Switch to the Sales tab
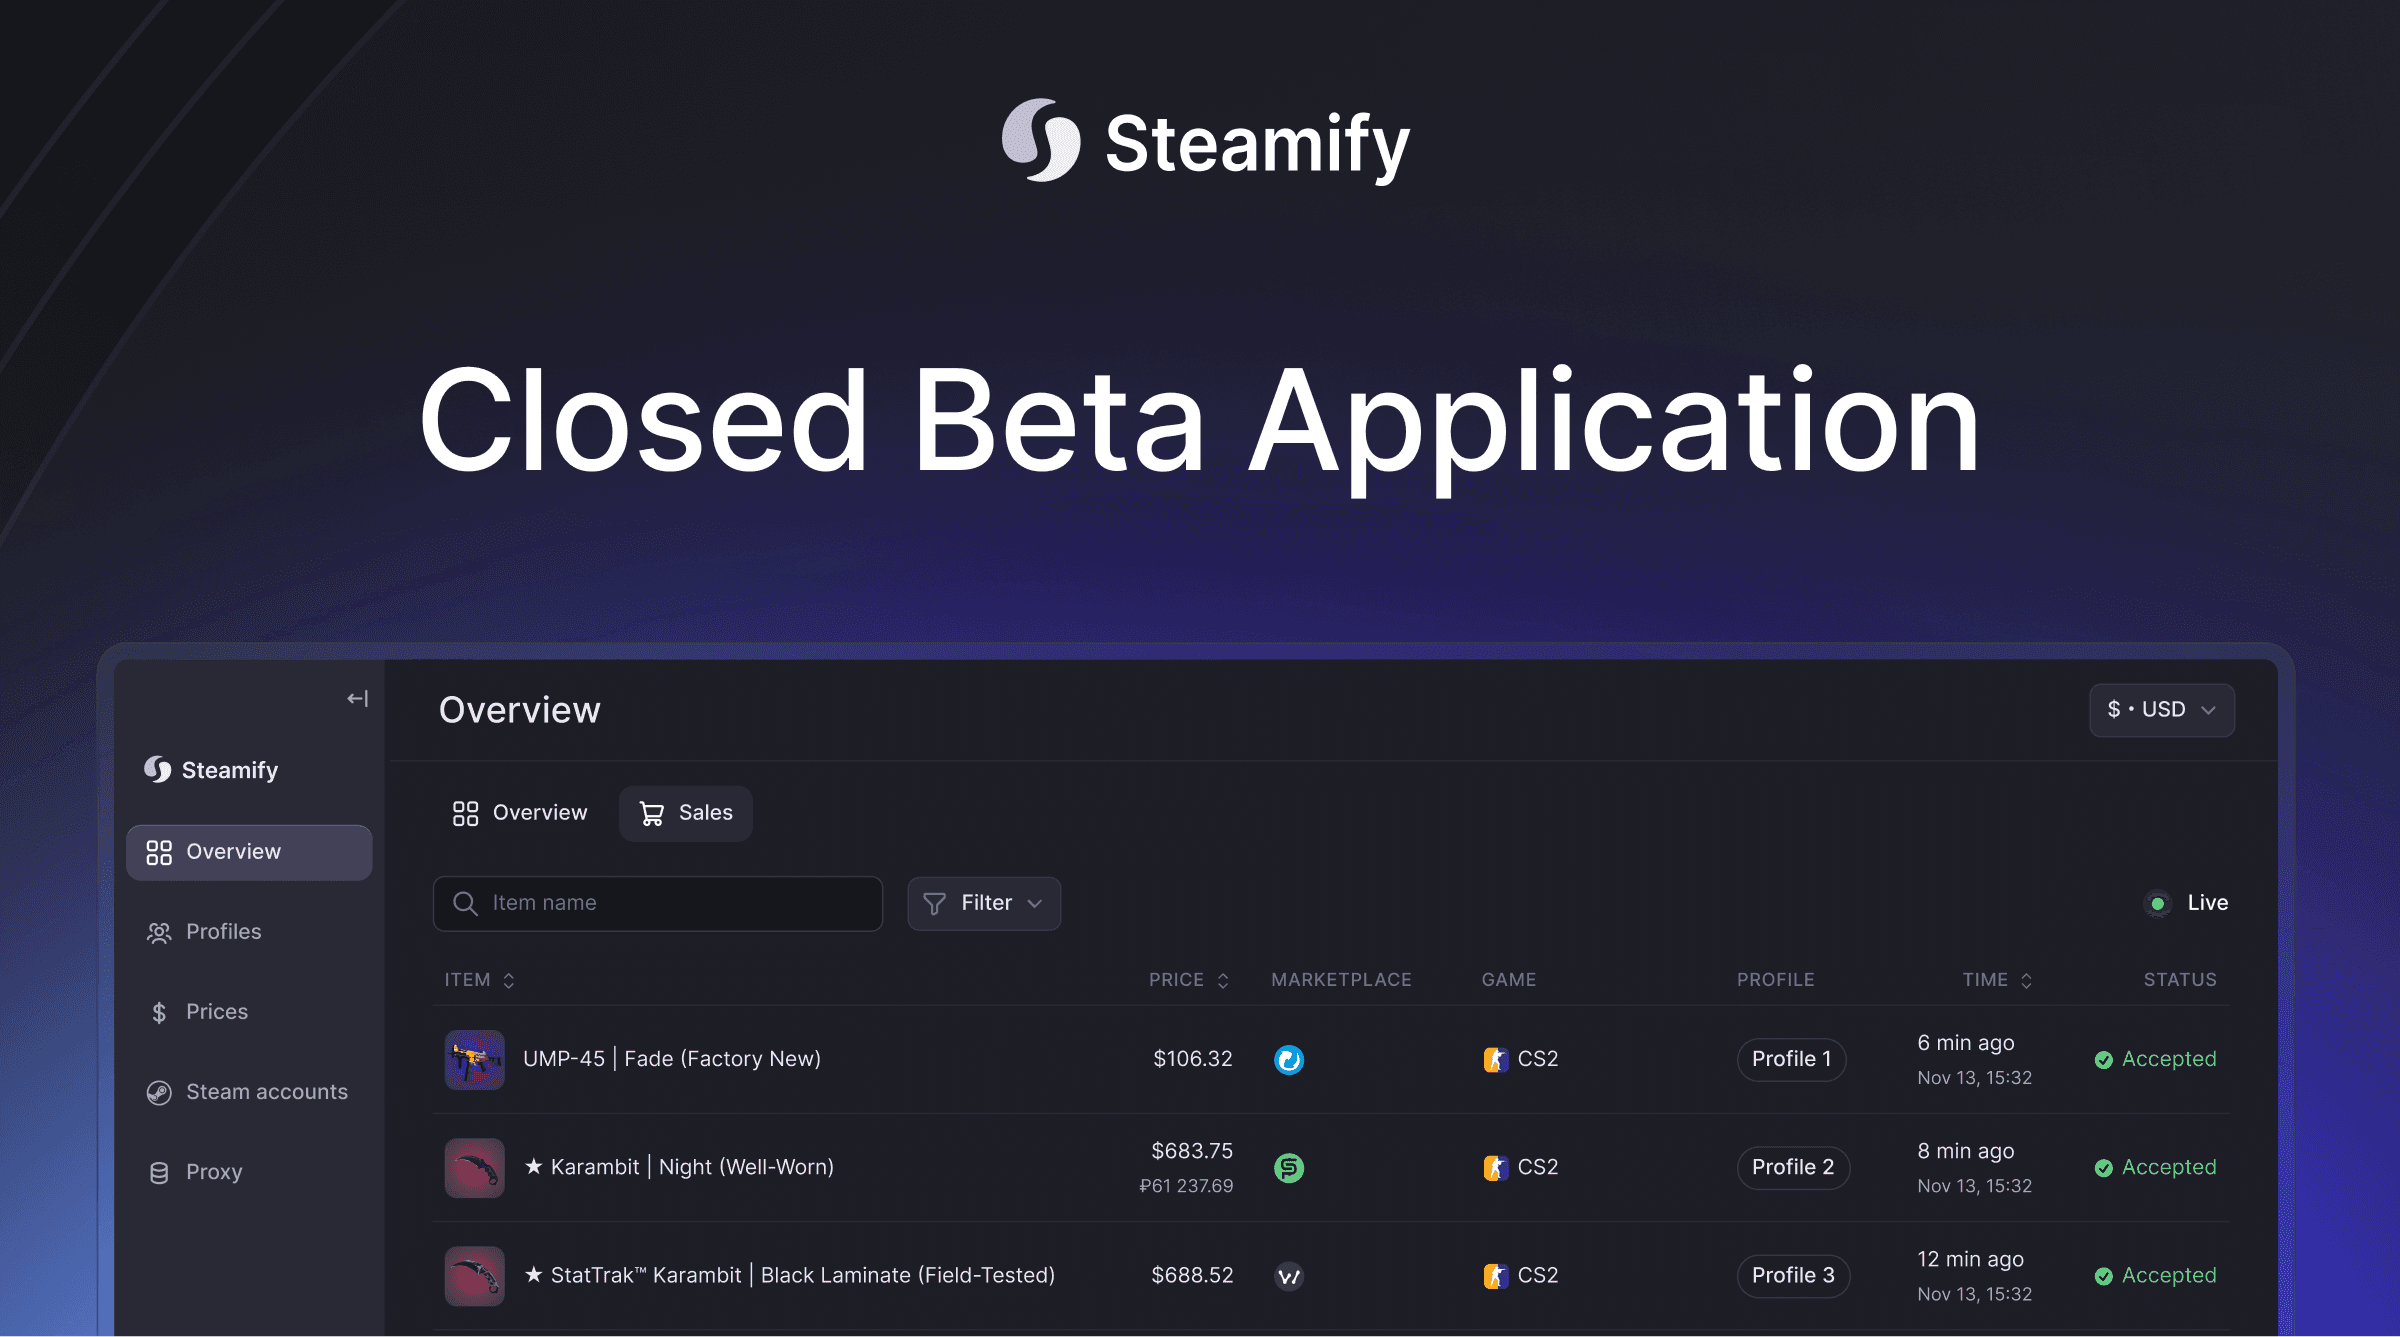Image resolution: width=2400 pixels, height=1337 pixels. coord(686,813)
